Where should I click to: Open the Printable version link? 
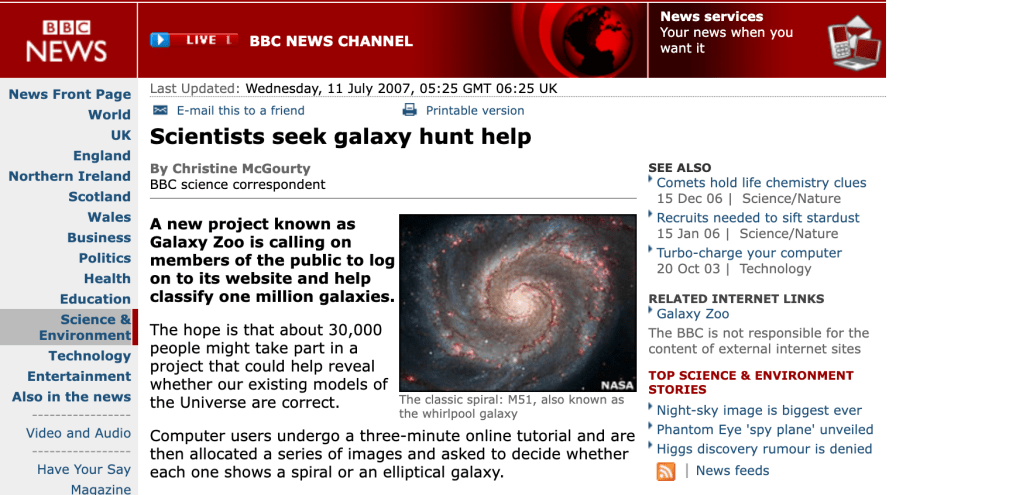point(475,110)
